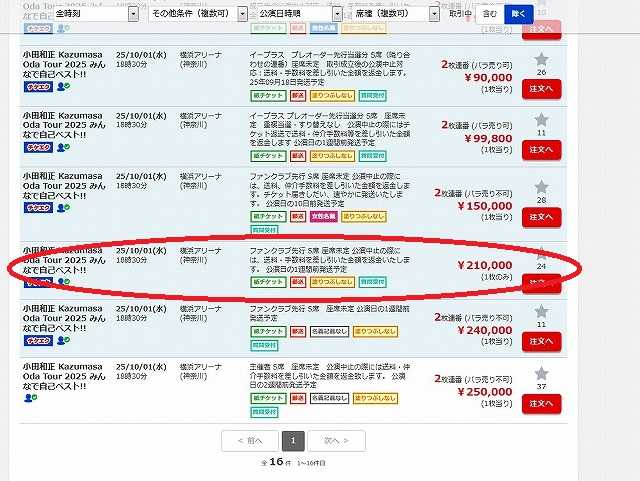The image size is (640, 481).
Task: Click the 女性名義 tag in the ¥150,000 row
Action: click(324, 216)
